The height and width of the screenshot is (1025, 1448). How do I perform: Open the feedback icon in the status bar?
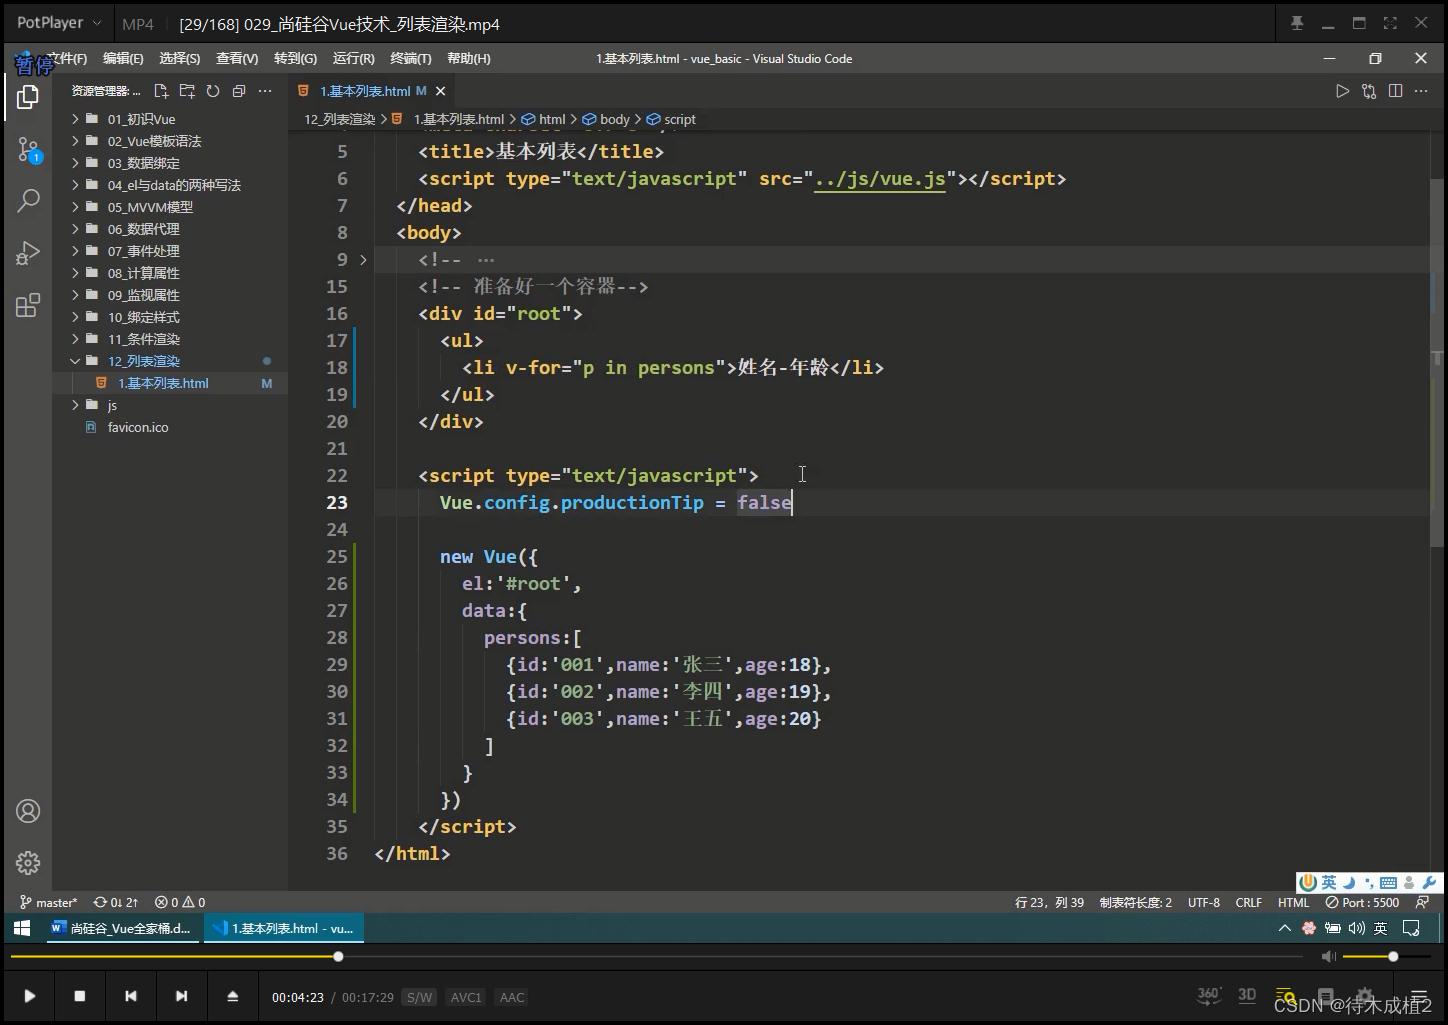point(1422,902)
